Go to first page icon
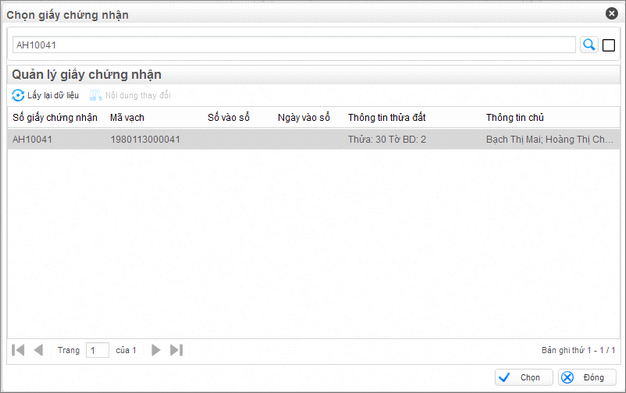 click(18, 350)
